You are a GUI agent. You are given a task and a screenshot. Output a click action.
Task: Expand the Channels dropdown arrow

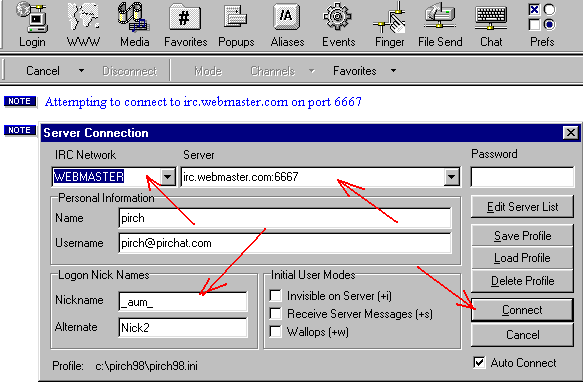(x=312, y=71)
